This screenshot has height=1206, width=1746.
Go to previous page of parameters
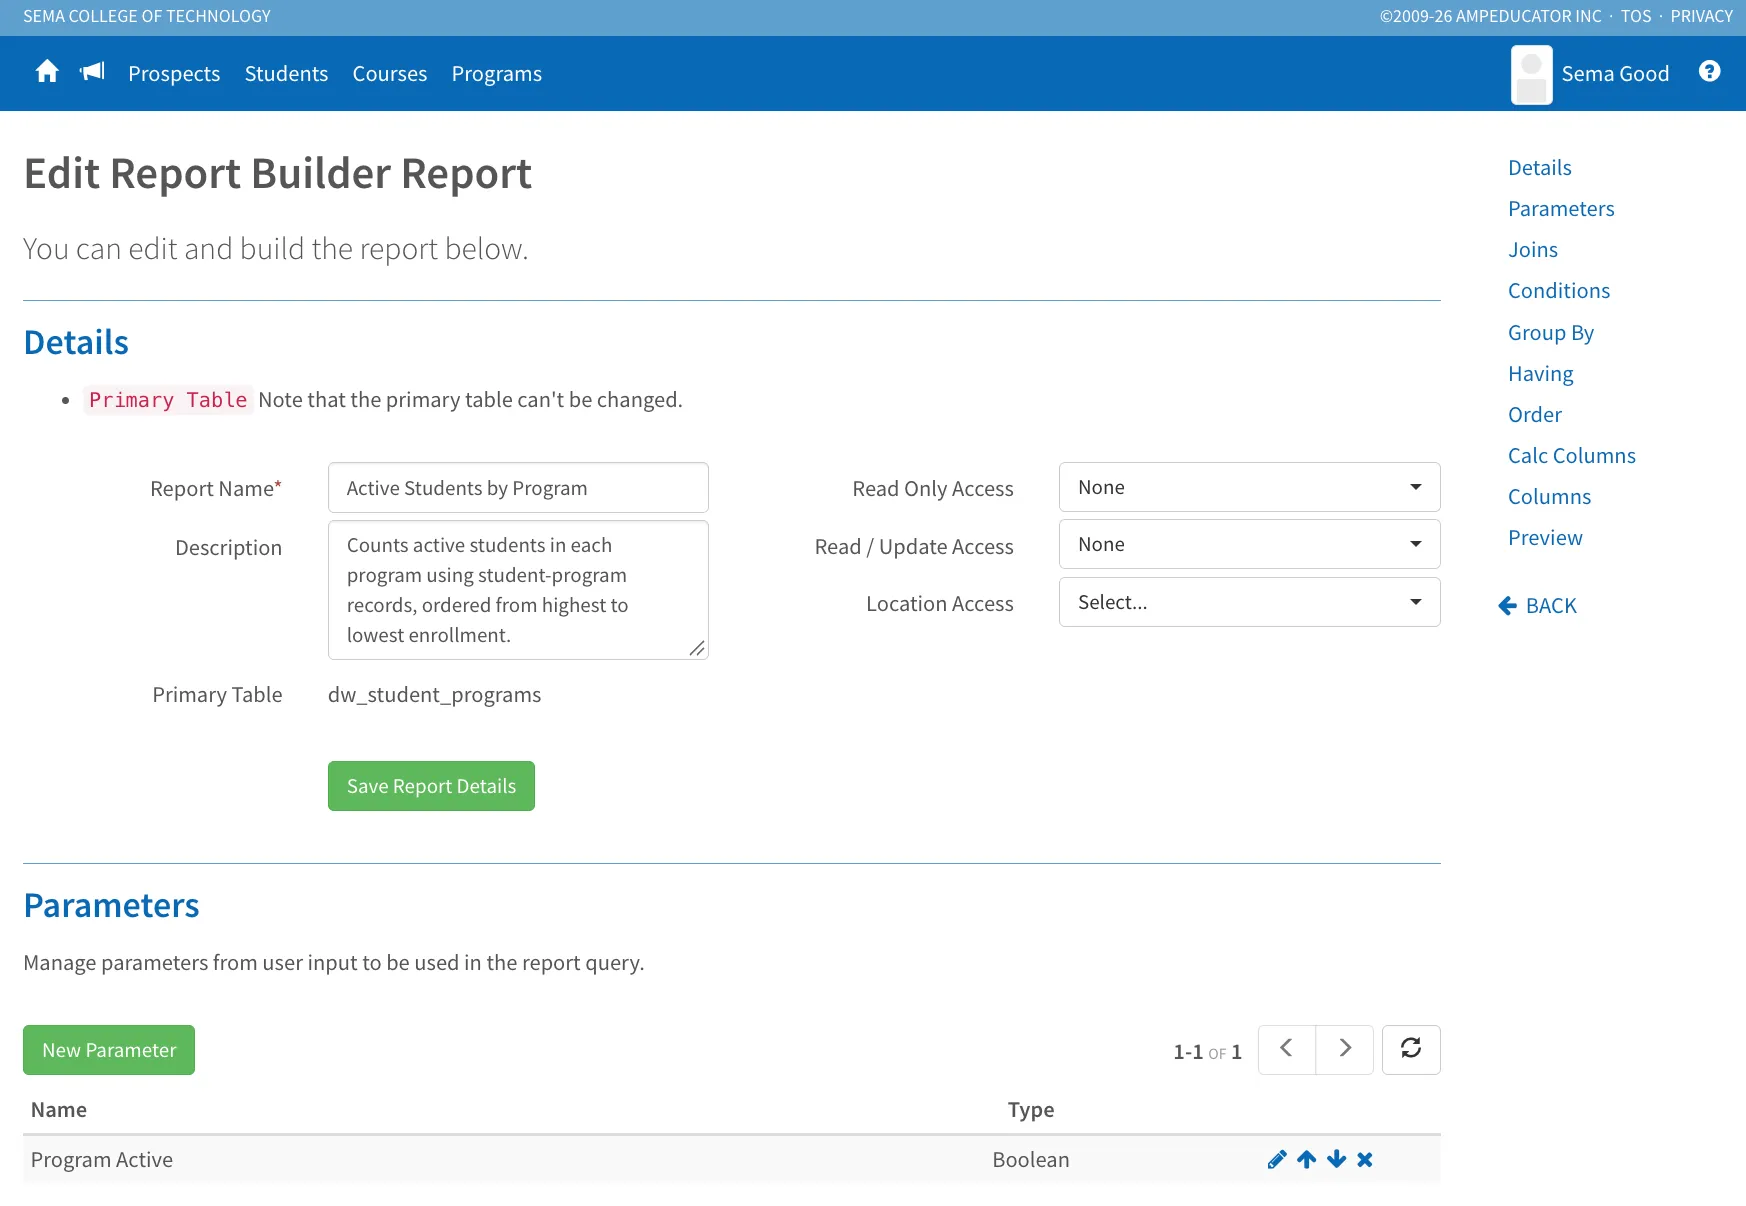1287,1050
